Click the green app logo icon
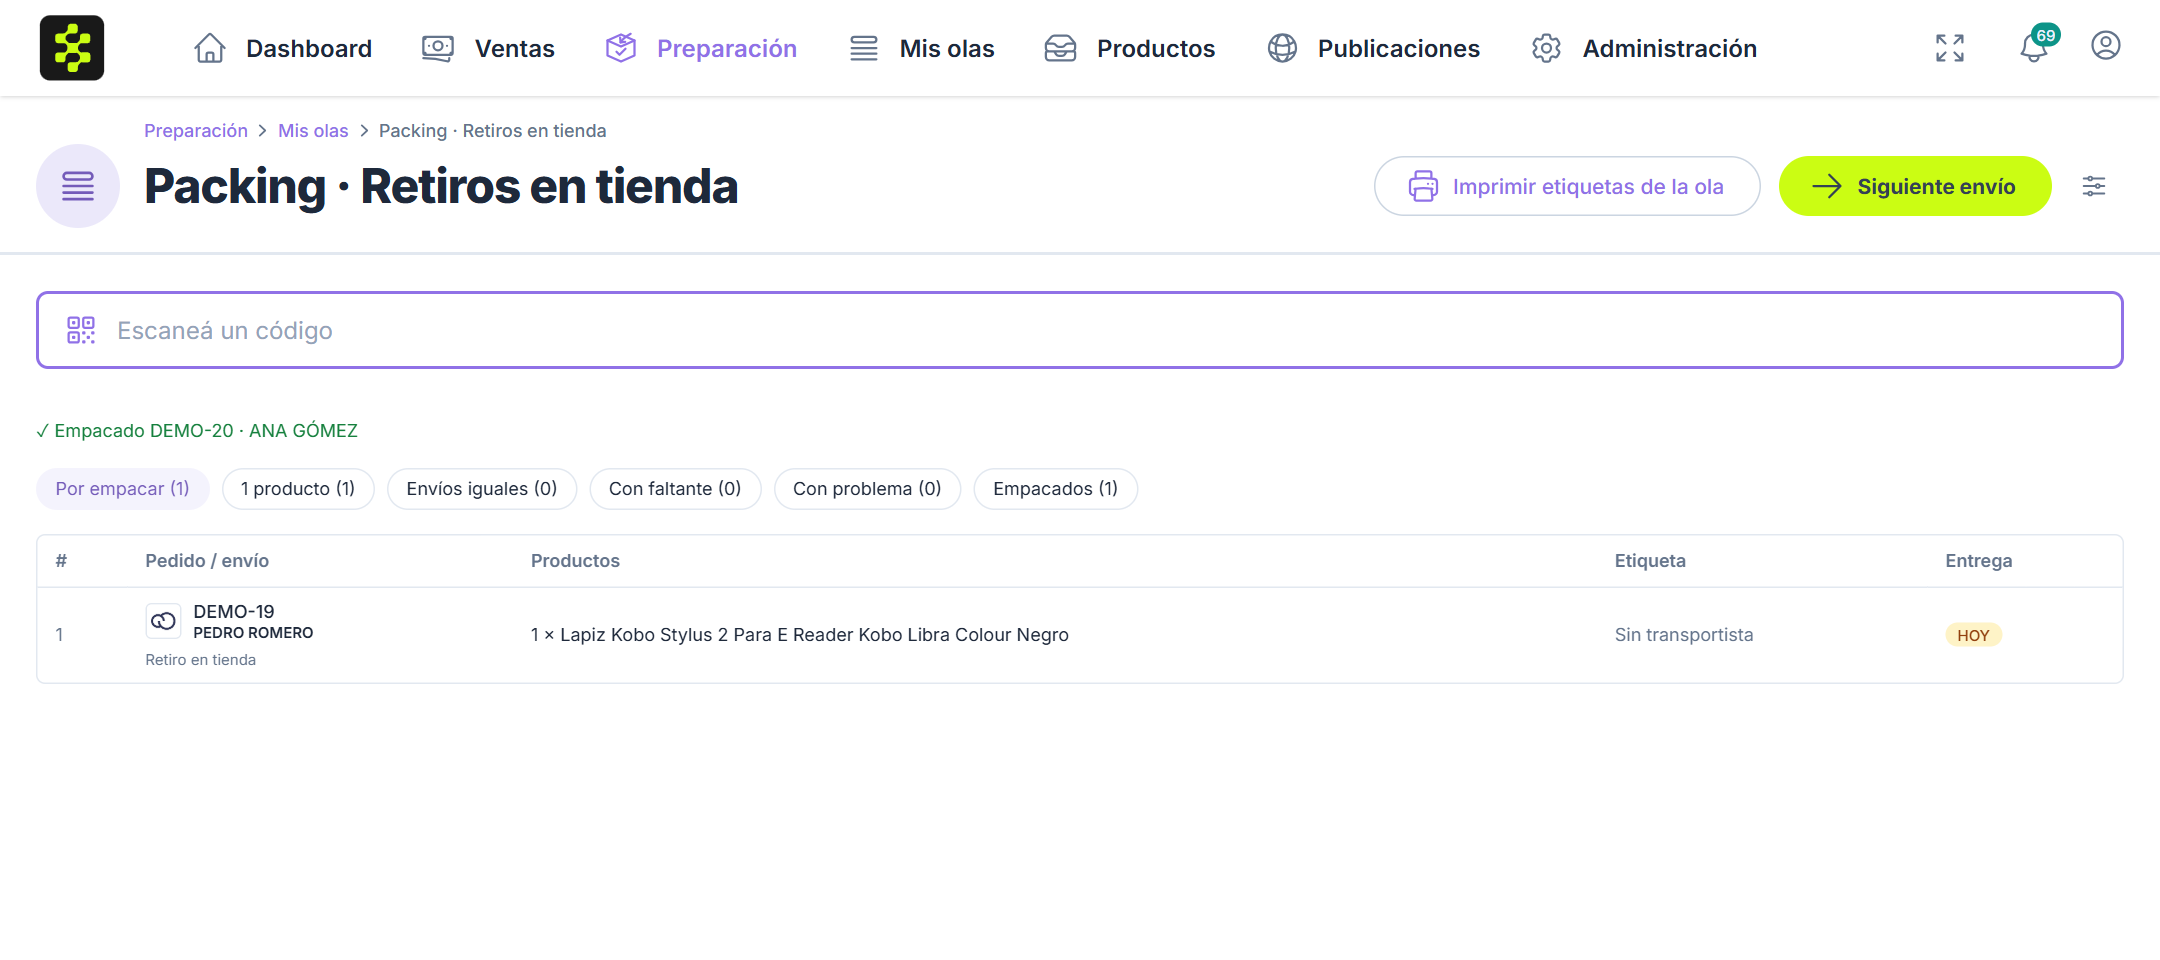The image size is (2160, 960). pyautogui.click(x=72, y=48)
